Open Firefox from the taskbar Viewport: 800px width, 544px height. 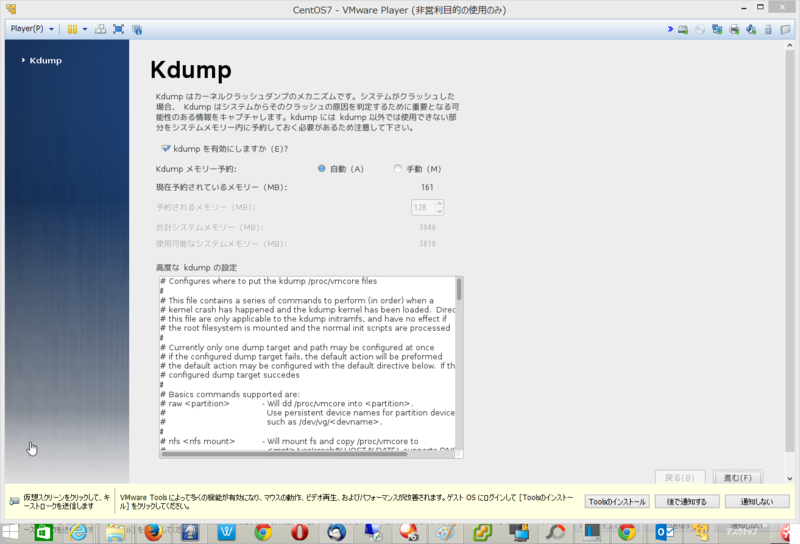pyautogui.click(x=153, y=532)
